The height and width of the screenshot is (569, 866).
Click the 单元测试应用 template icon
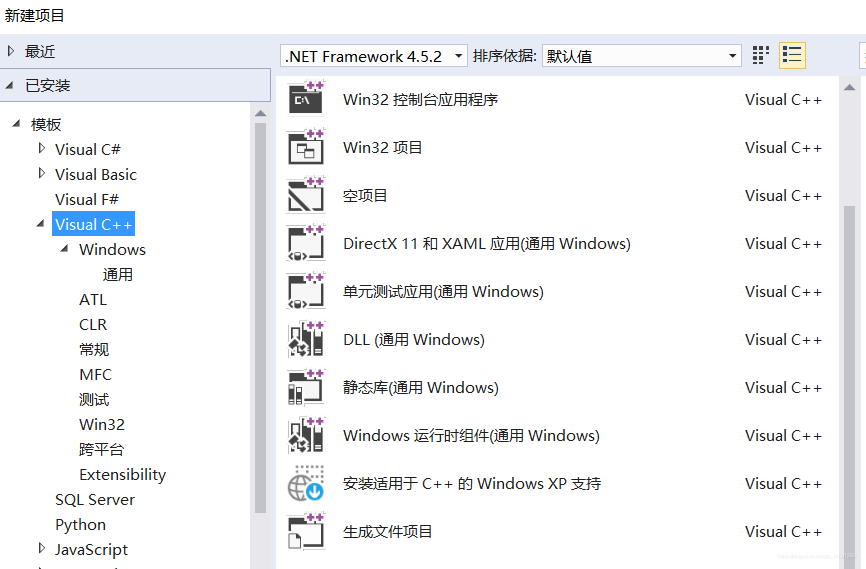pos(306,291)
